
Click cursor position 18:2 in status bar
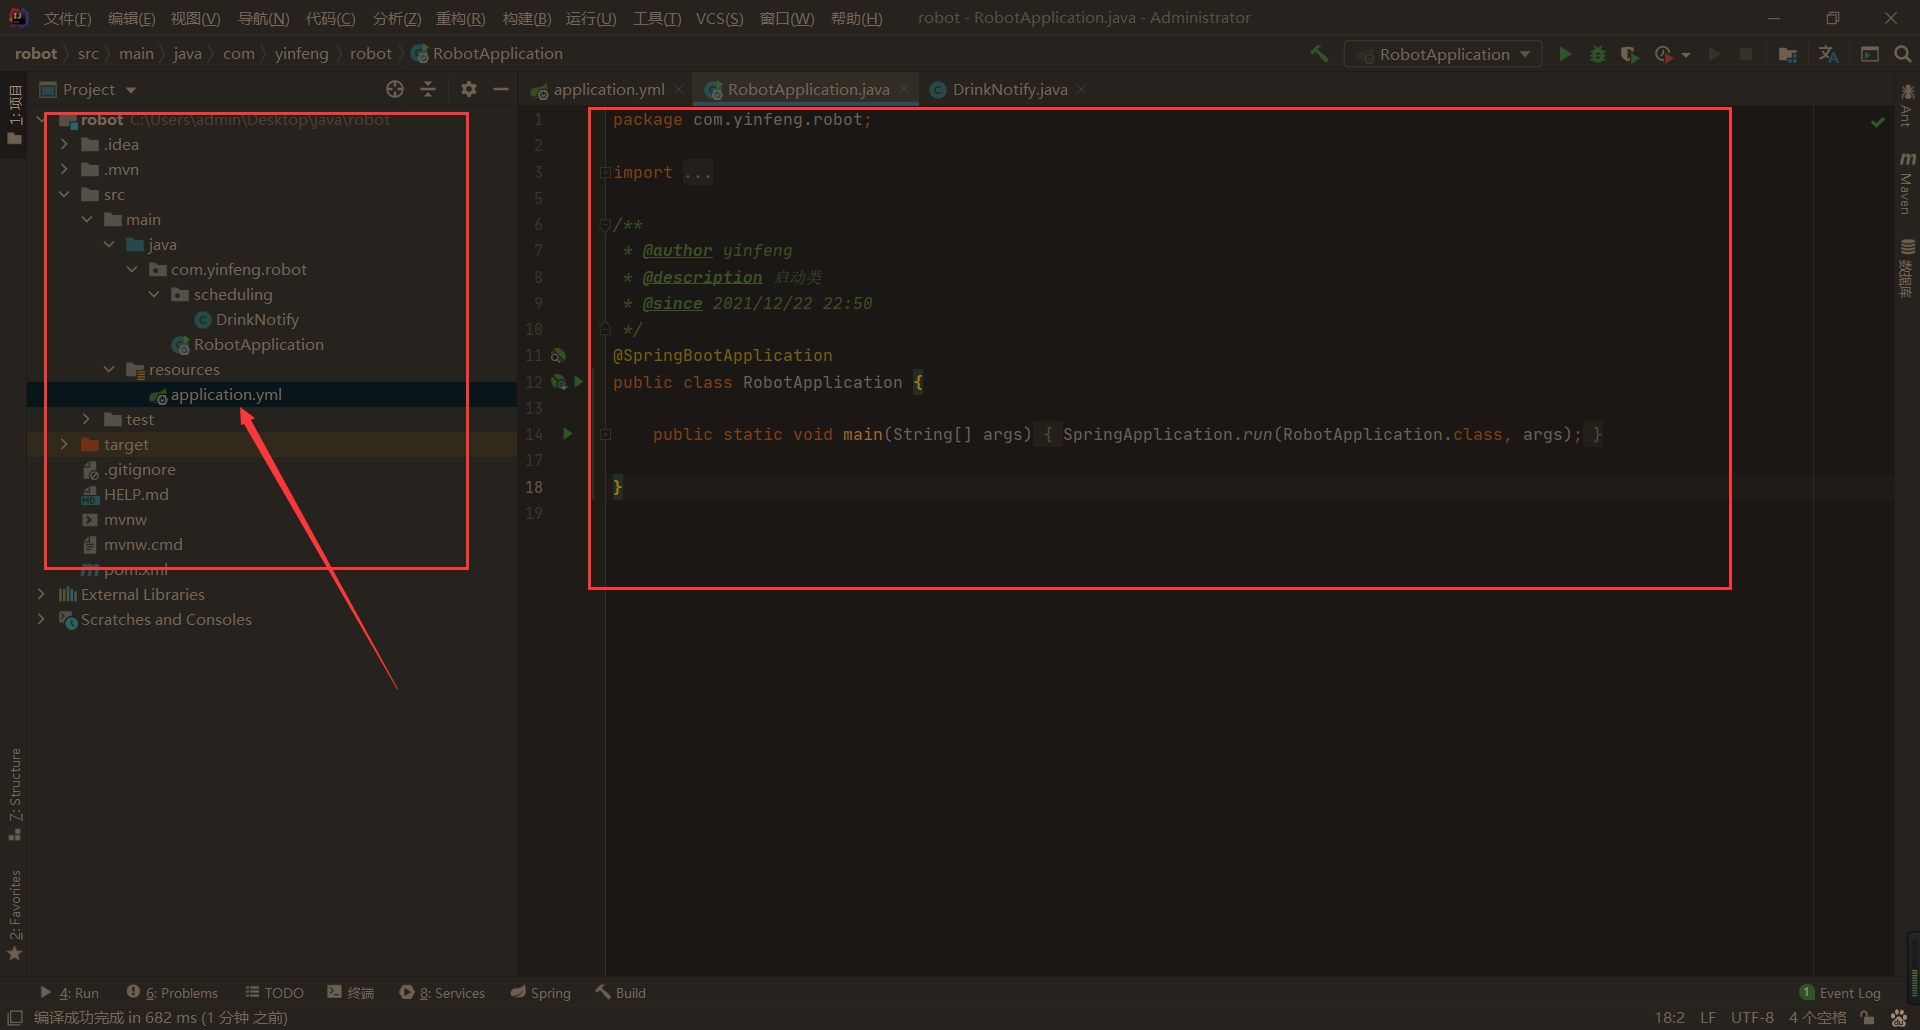point(1669,1017)
